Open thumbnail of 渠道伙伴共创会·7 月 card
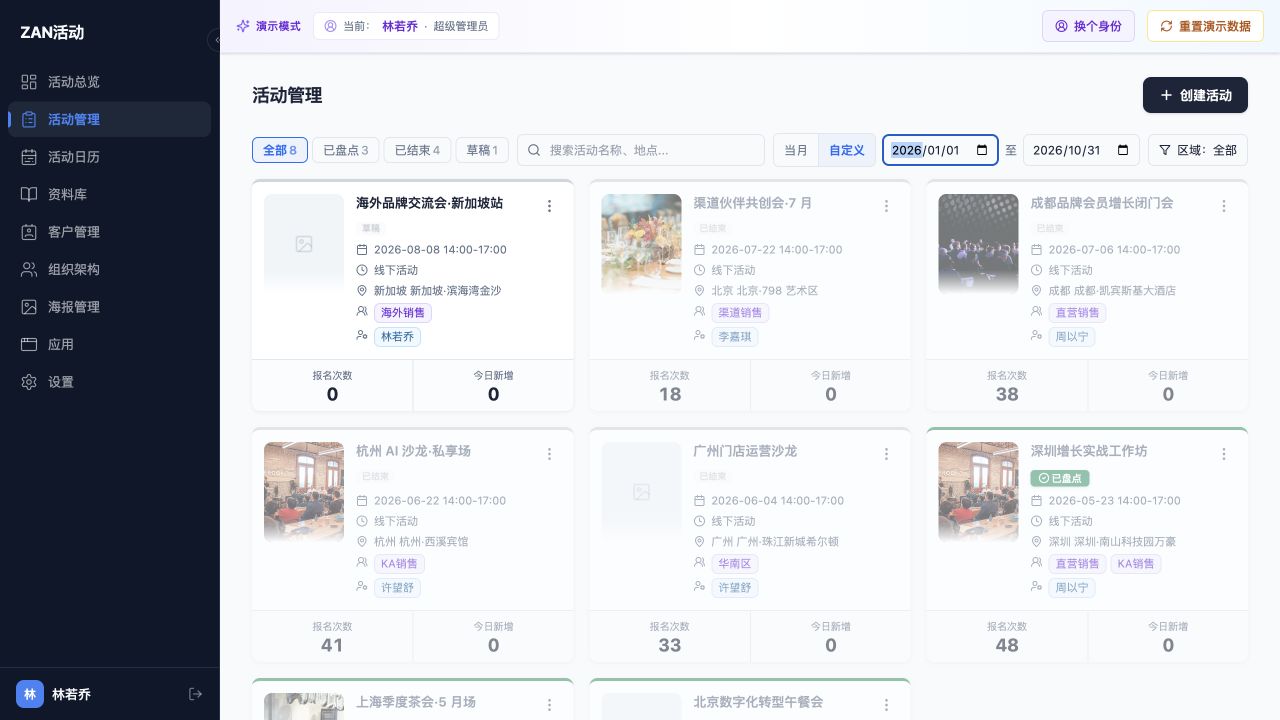Image resolution: width=1280 pixels, height=720 pixels. pos(641,244)
